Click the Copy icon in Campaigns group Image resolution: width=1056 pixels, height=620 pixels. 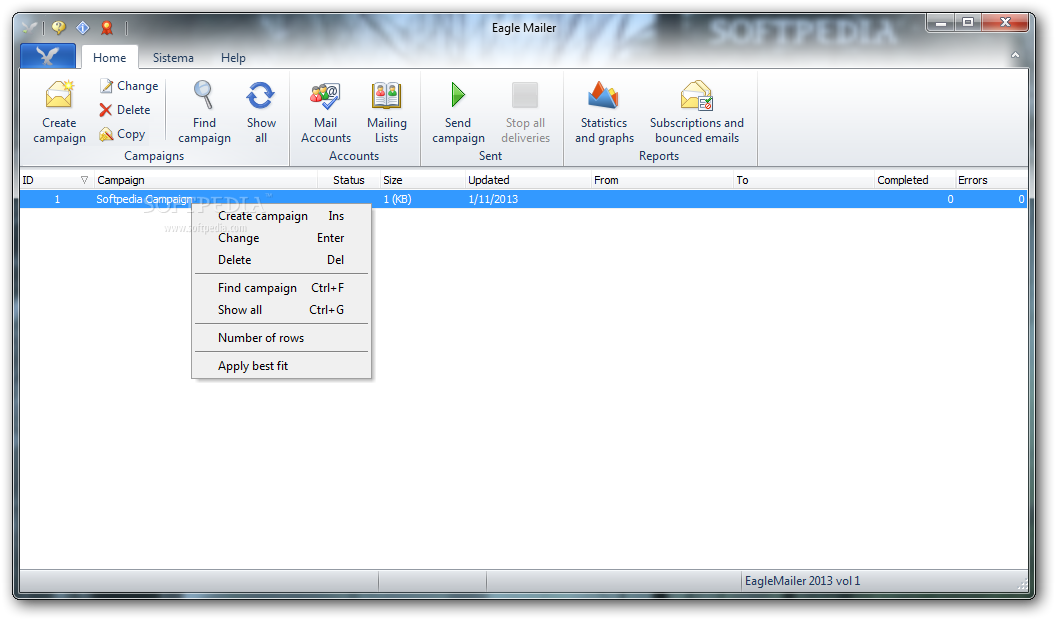click(x=106, y=134)
